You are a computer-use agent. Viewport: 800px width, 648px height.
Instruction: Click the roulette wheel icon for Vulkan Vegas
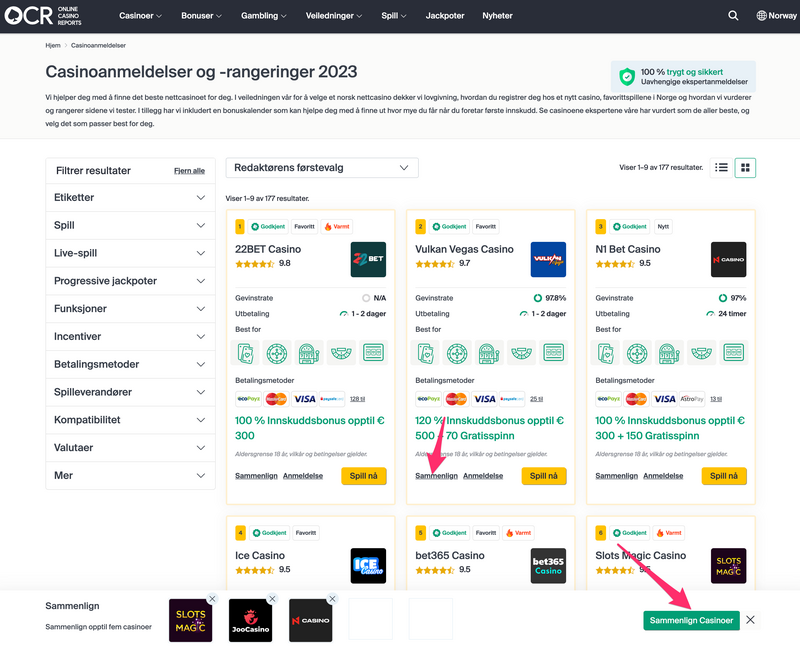pyautogui.click(x=455, y=352)
